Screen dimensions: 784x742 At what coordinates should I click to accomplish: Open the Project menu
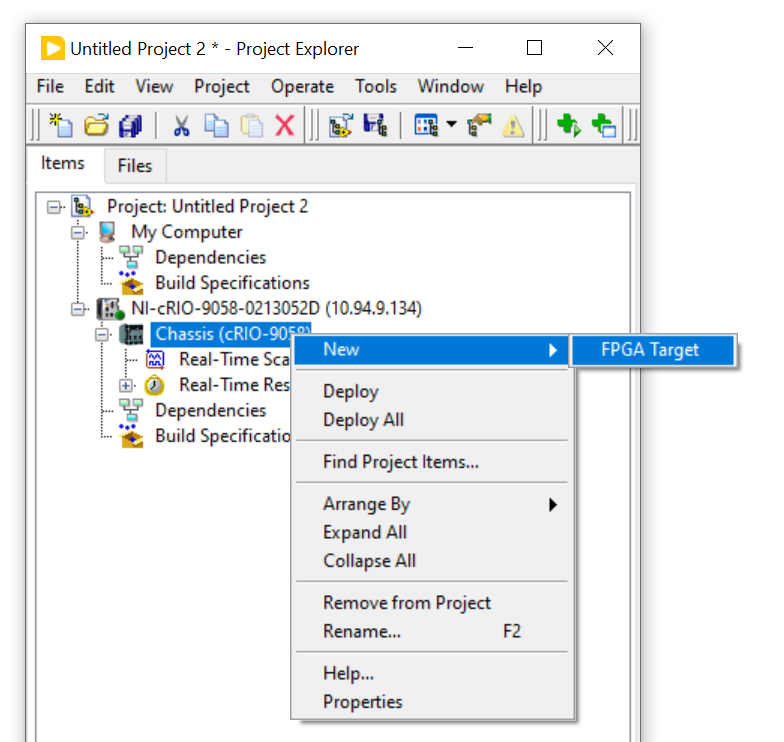coord(222,86)
